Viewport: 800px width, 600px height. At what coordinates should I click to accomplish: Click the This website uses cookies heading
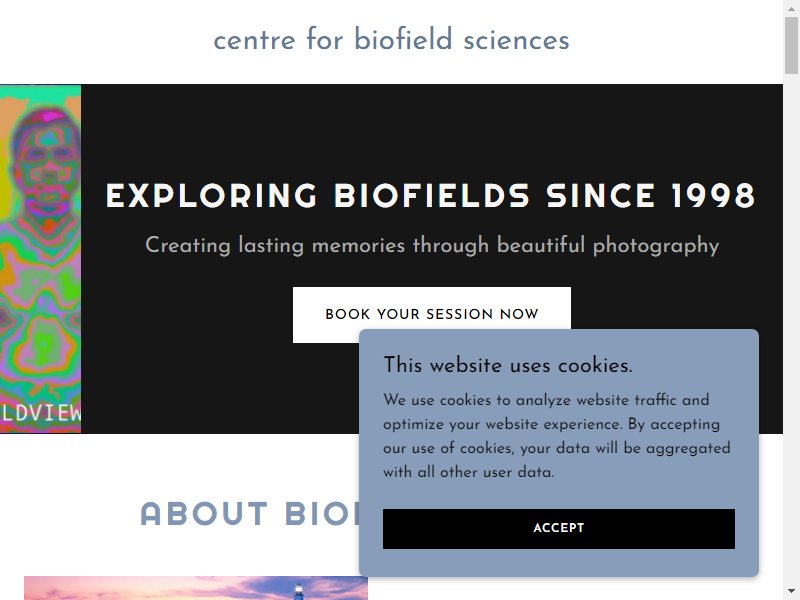508,365
